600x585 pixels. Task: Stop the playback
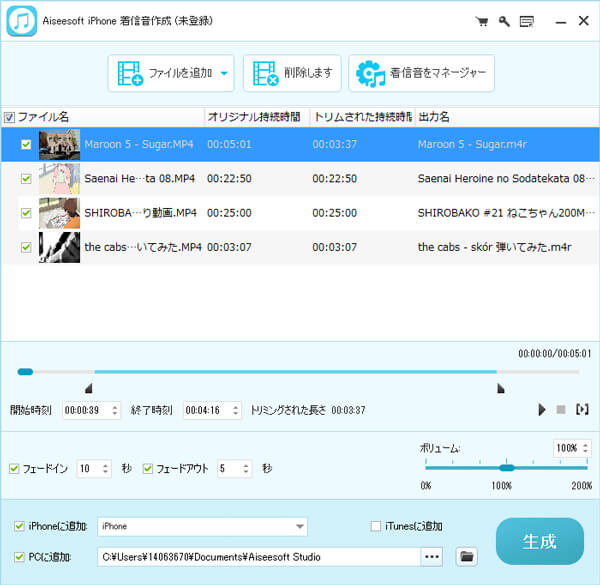point(561,410)
